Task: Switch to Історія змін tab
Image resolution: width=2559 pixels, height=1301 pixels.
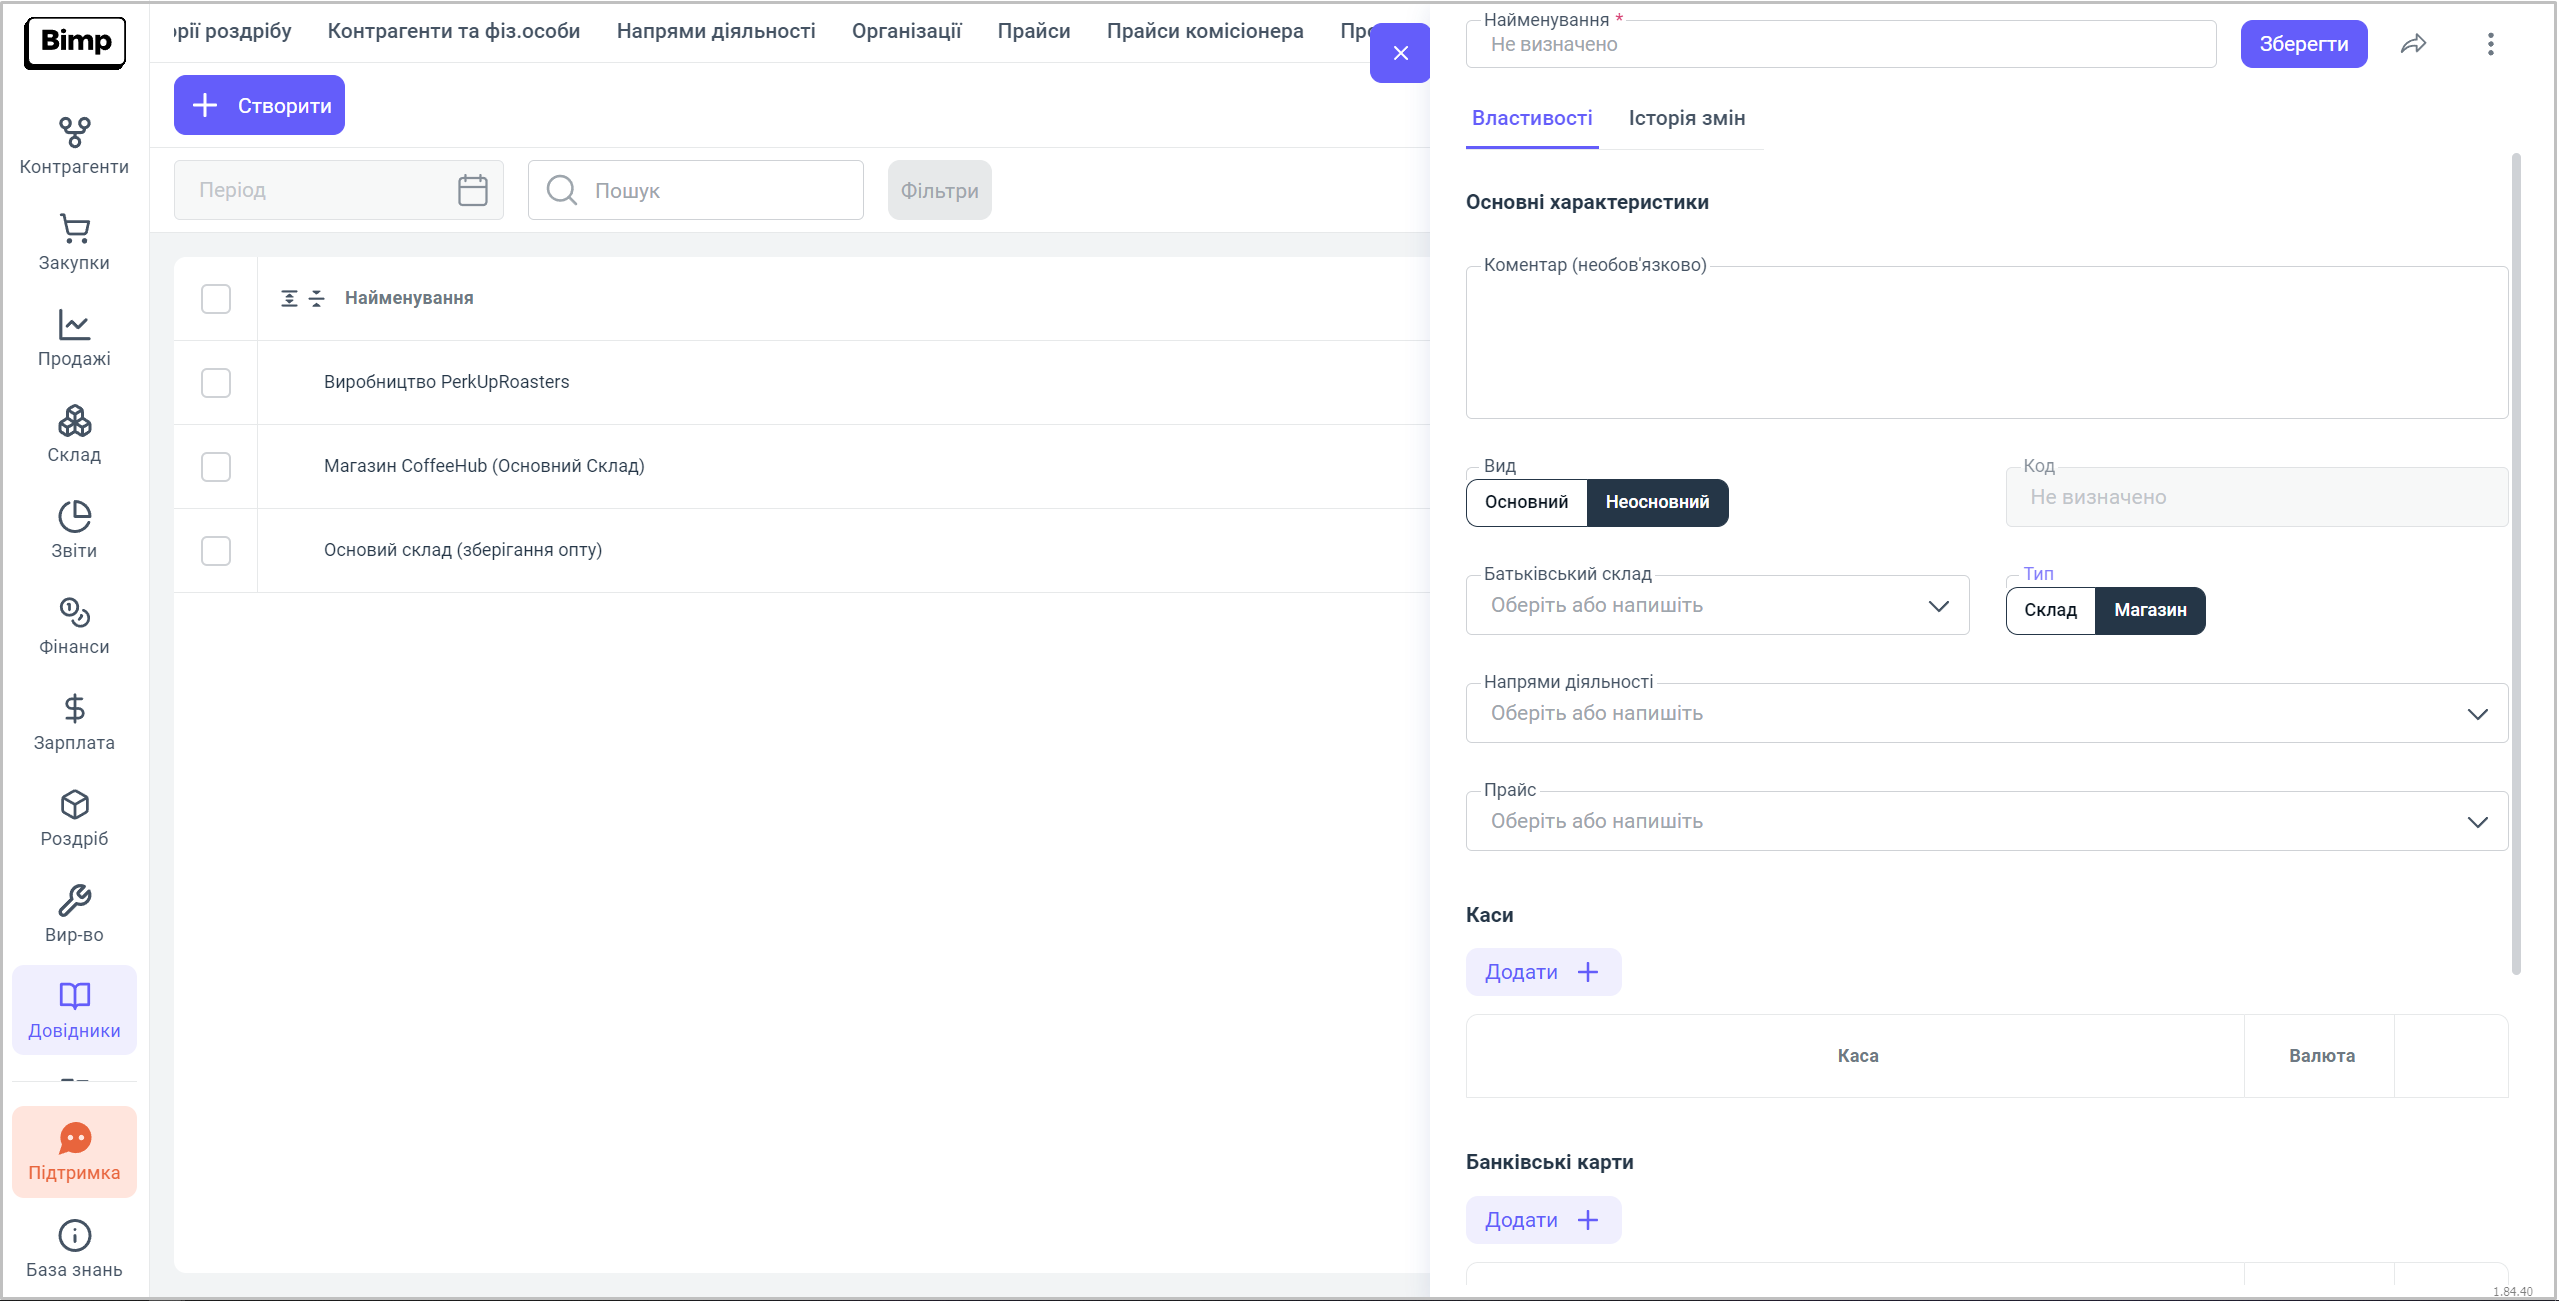Action: click(x=1686, y=118)
